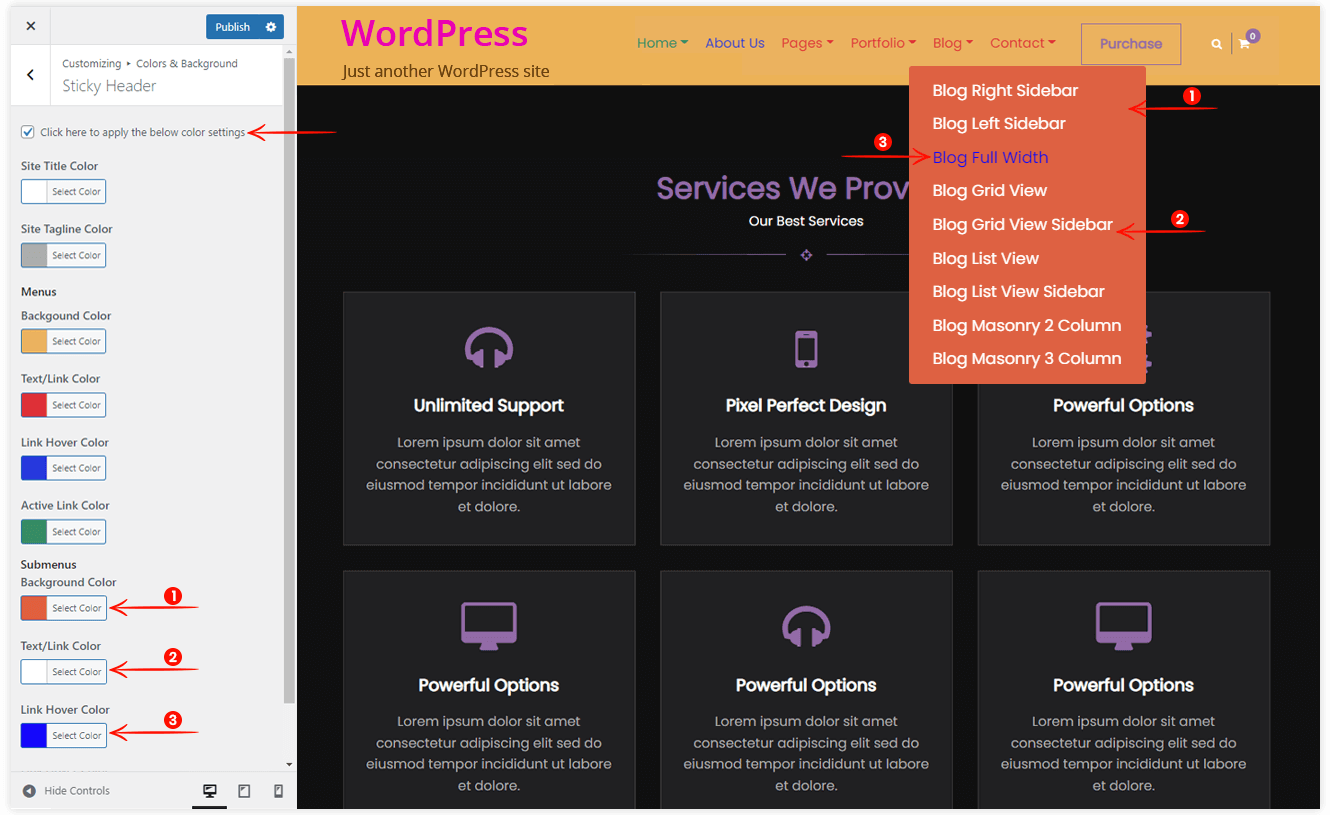Switch to tablet preview device icon
The width and height of the screenshot is (1330, 815).
[244, 791]
